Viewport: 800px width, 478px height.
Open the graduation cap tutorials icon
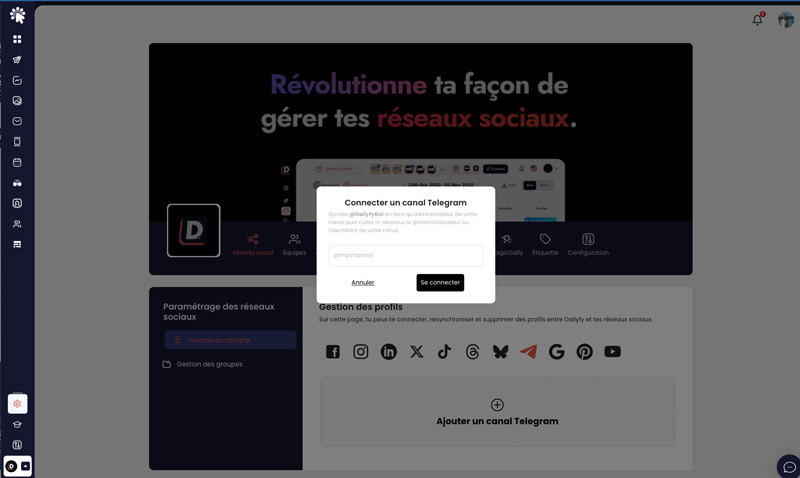[x=17, y=424]
